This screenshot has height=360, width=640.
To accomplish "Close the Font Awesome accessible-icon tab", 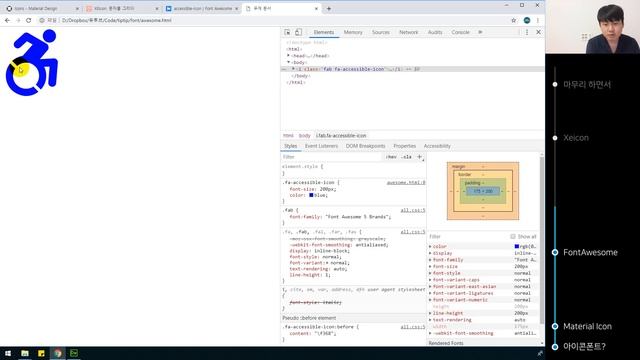I will tap(236, 9).
